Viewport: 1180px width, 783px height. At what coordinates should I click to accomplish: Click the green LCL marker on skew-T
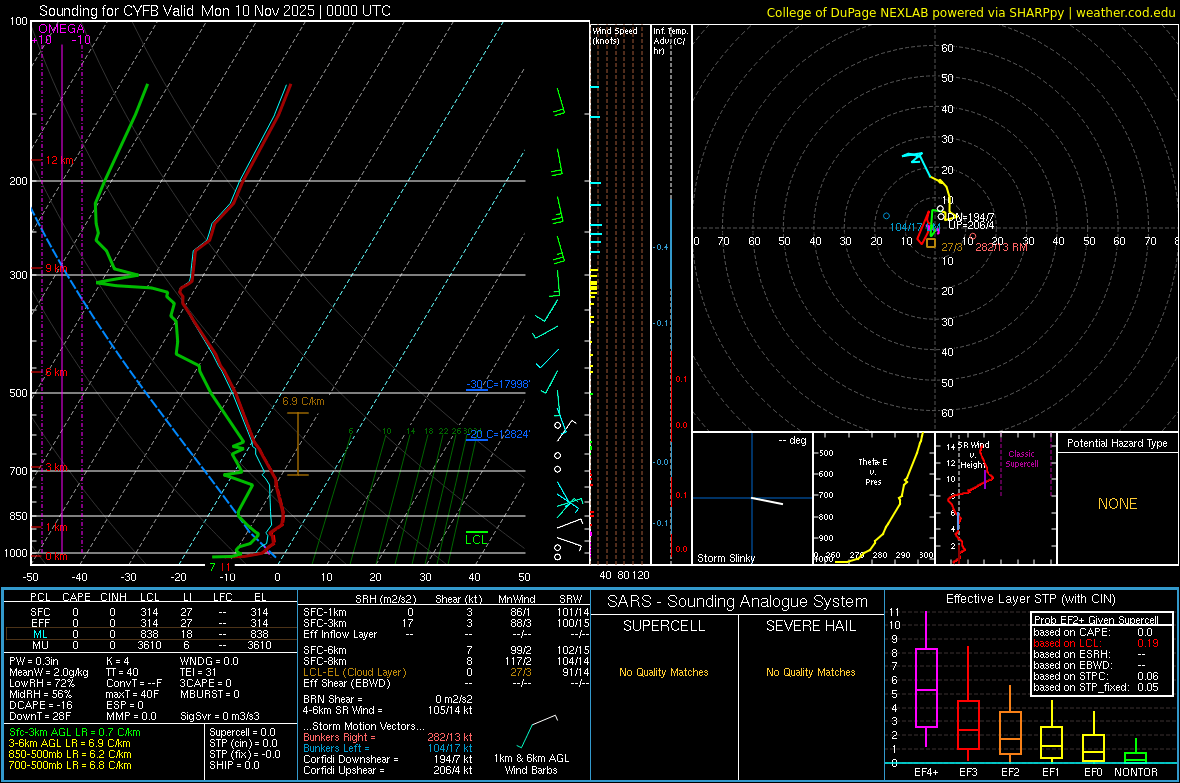point(476,539)
